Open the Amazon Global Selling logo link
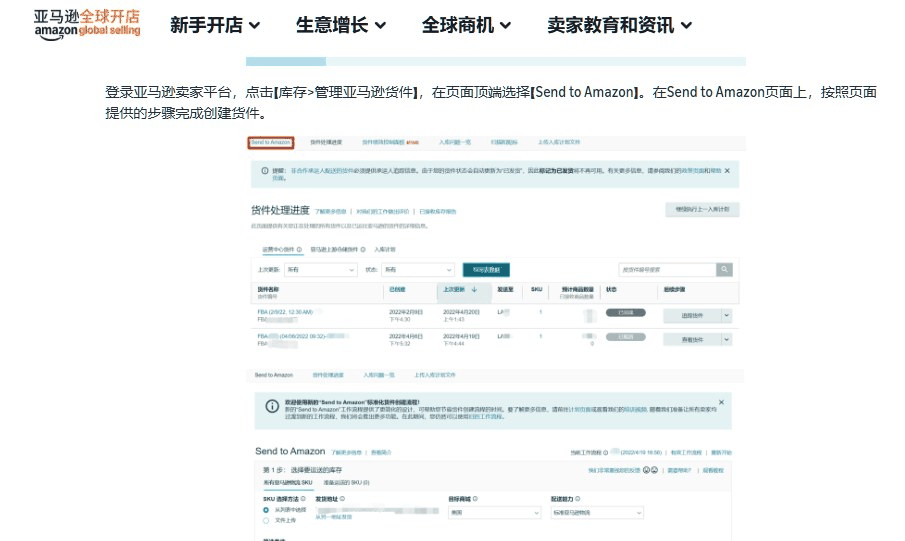 click(x=87, y=25)
